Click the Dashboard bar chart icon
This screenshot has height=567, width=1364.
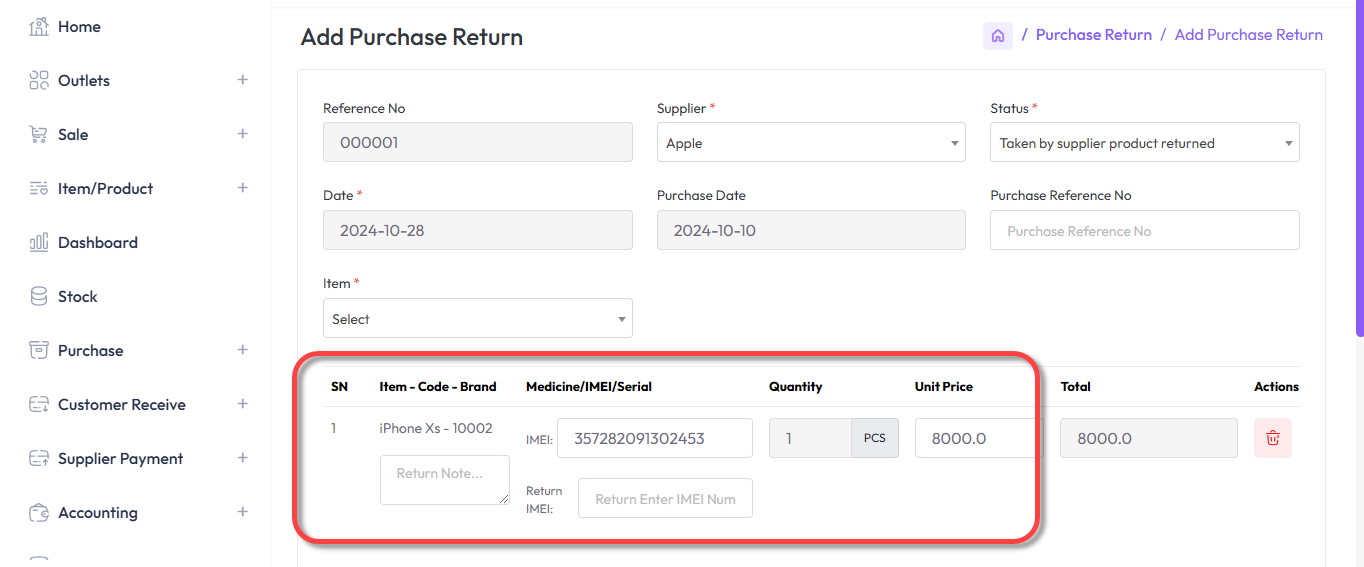tap(39, 243)
